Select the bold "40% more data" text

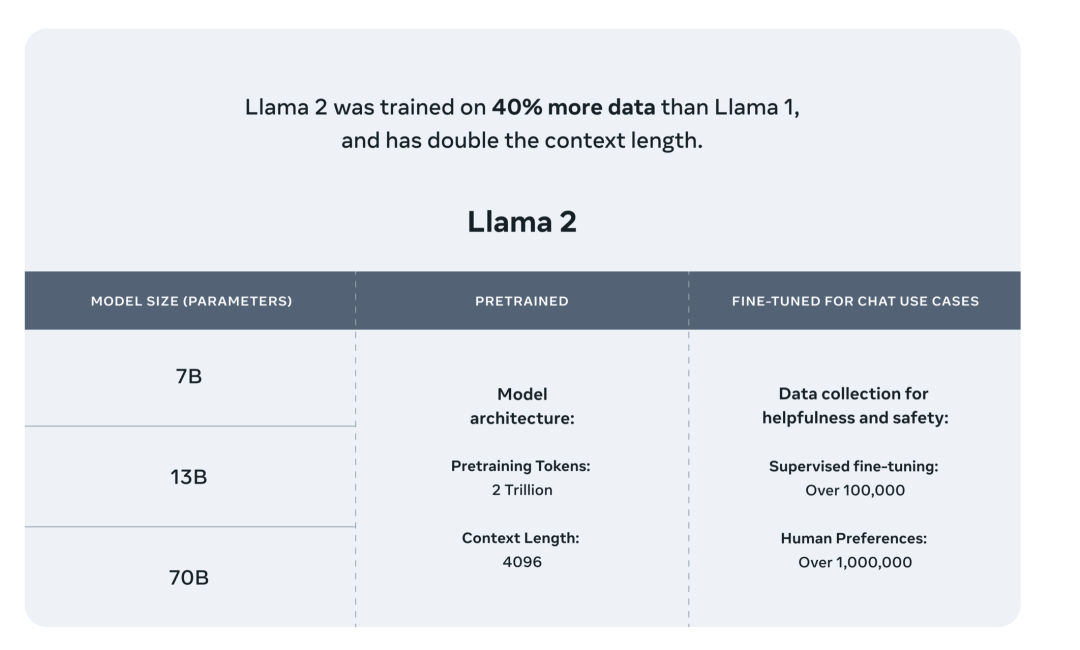(573, 107)
